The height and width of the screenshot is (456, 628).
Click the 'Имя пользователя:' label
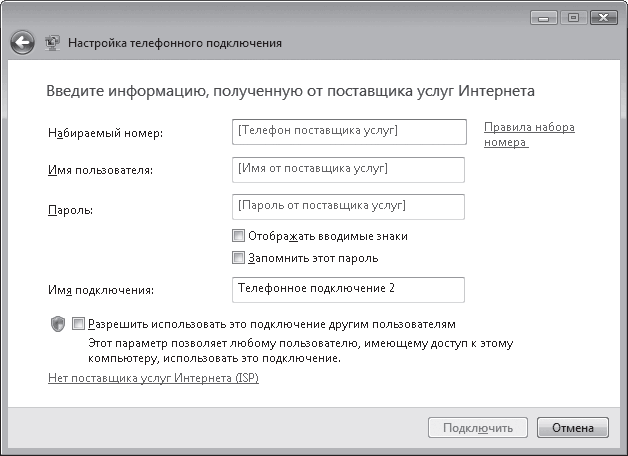pyautogui.click(x=100, y=171)
